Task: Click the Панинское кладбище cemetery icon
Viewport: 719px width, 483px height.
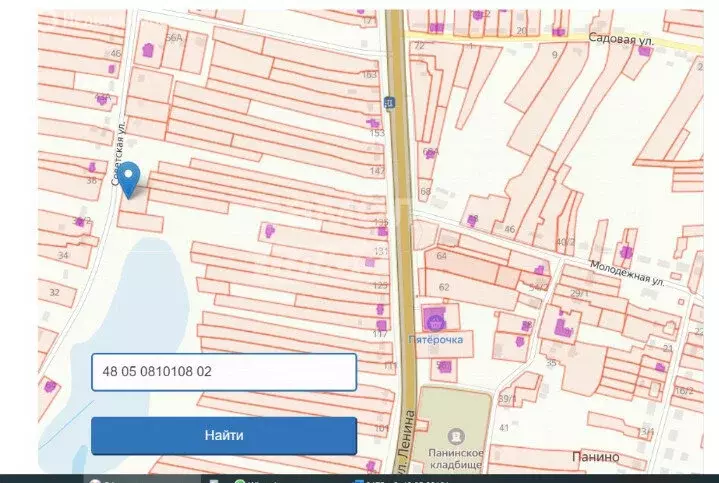Action: point(456,436)
